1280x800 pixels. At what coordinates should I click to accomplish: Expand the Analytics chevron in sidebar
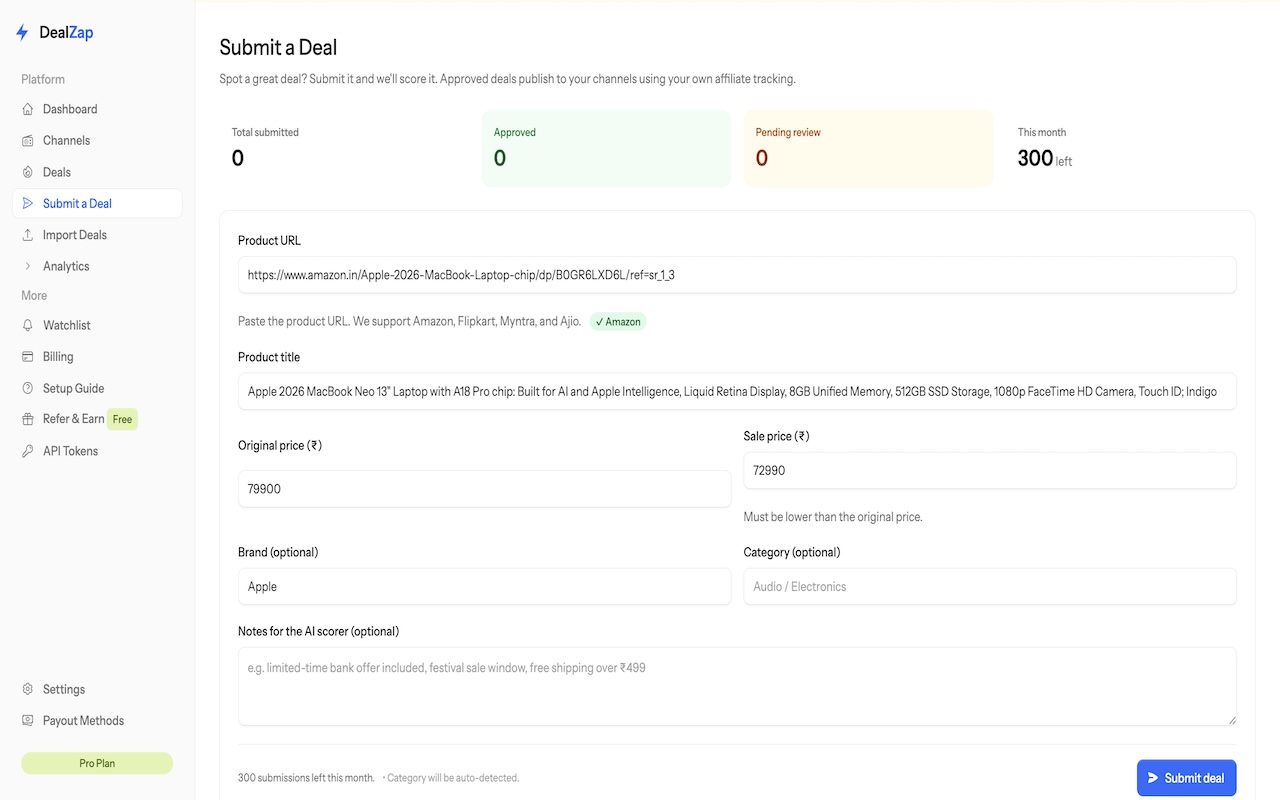click(28, 266)
